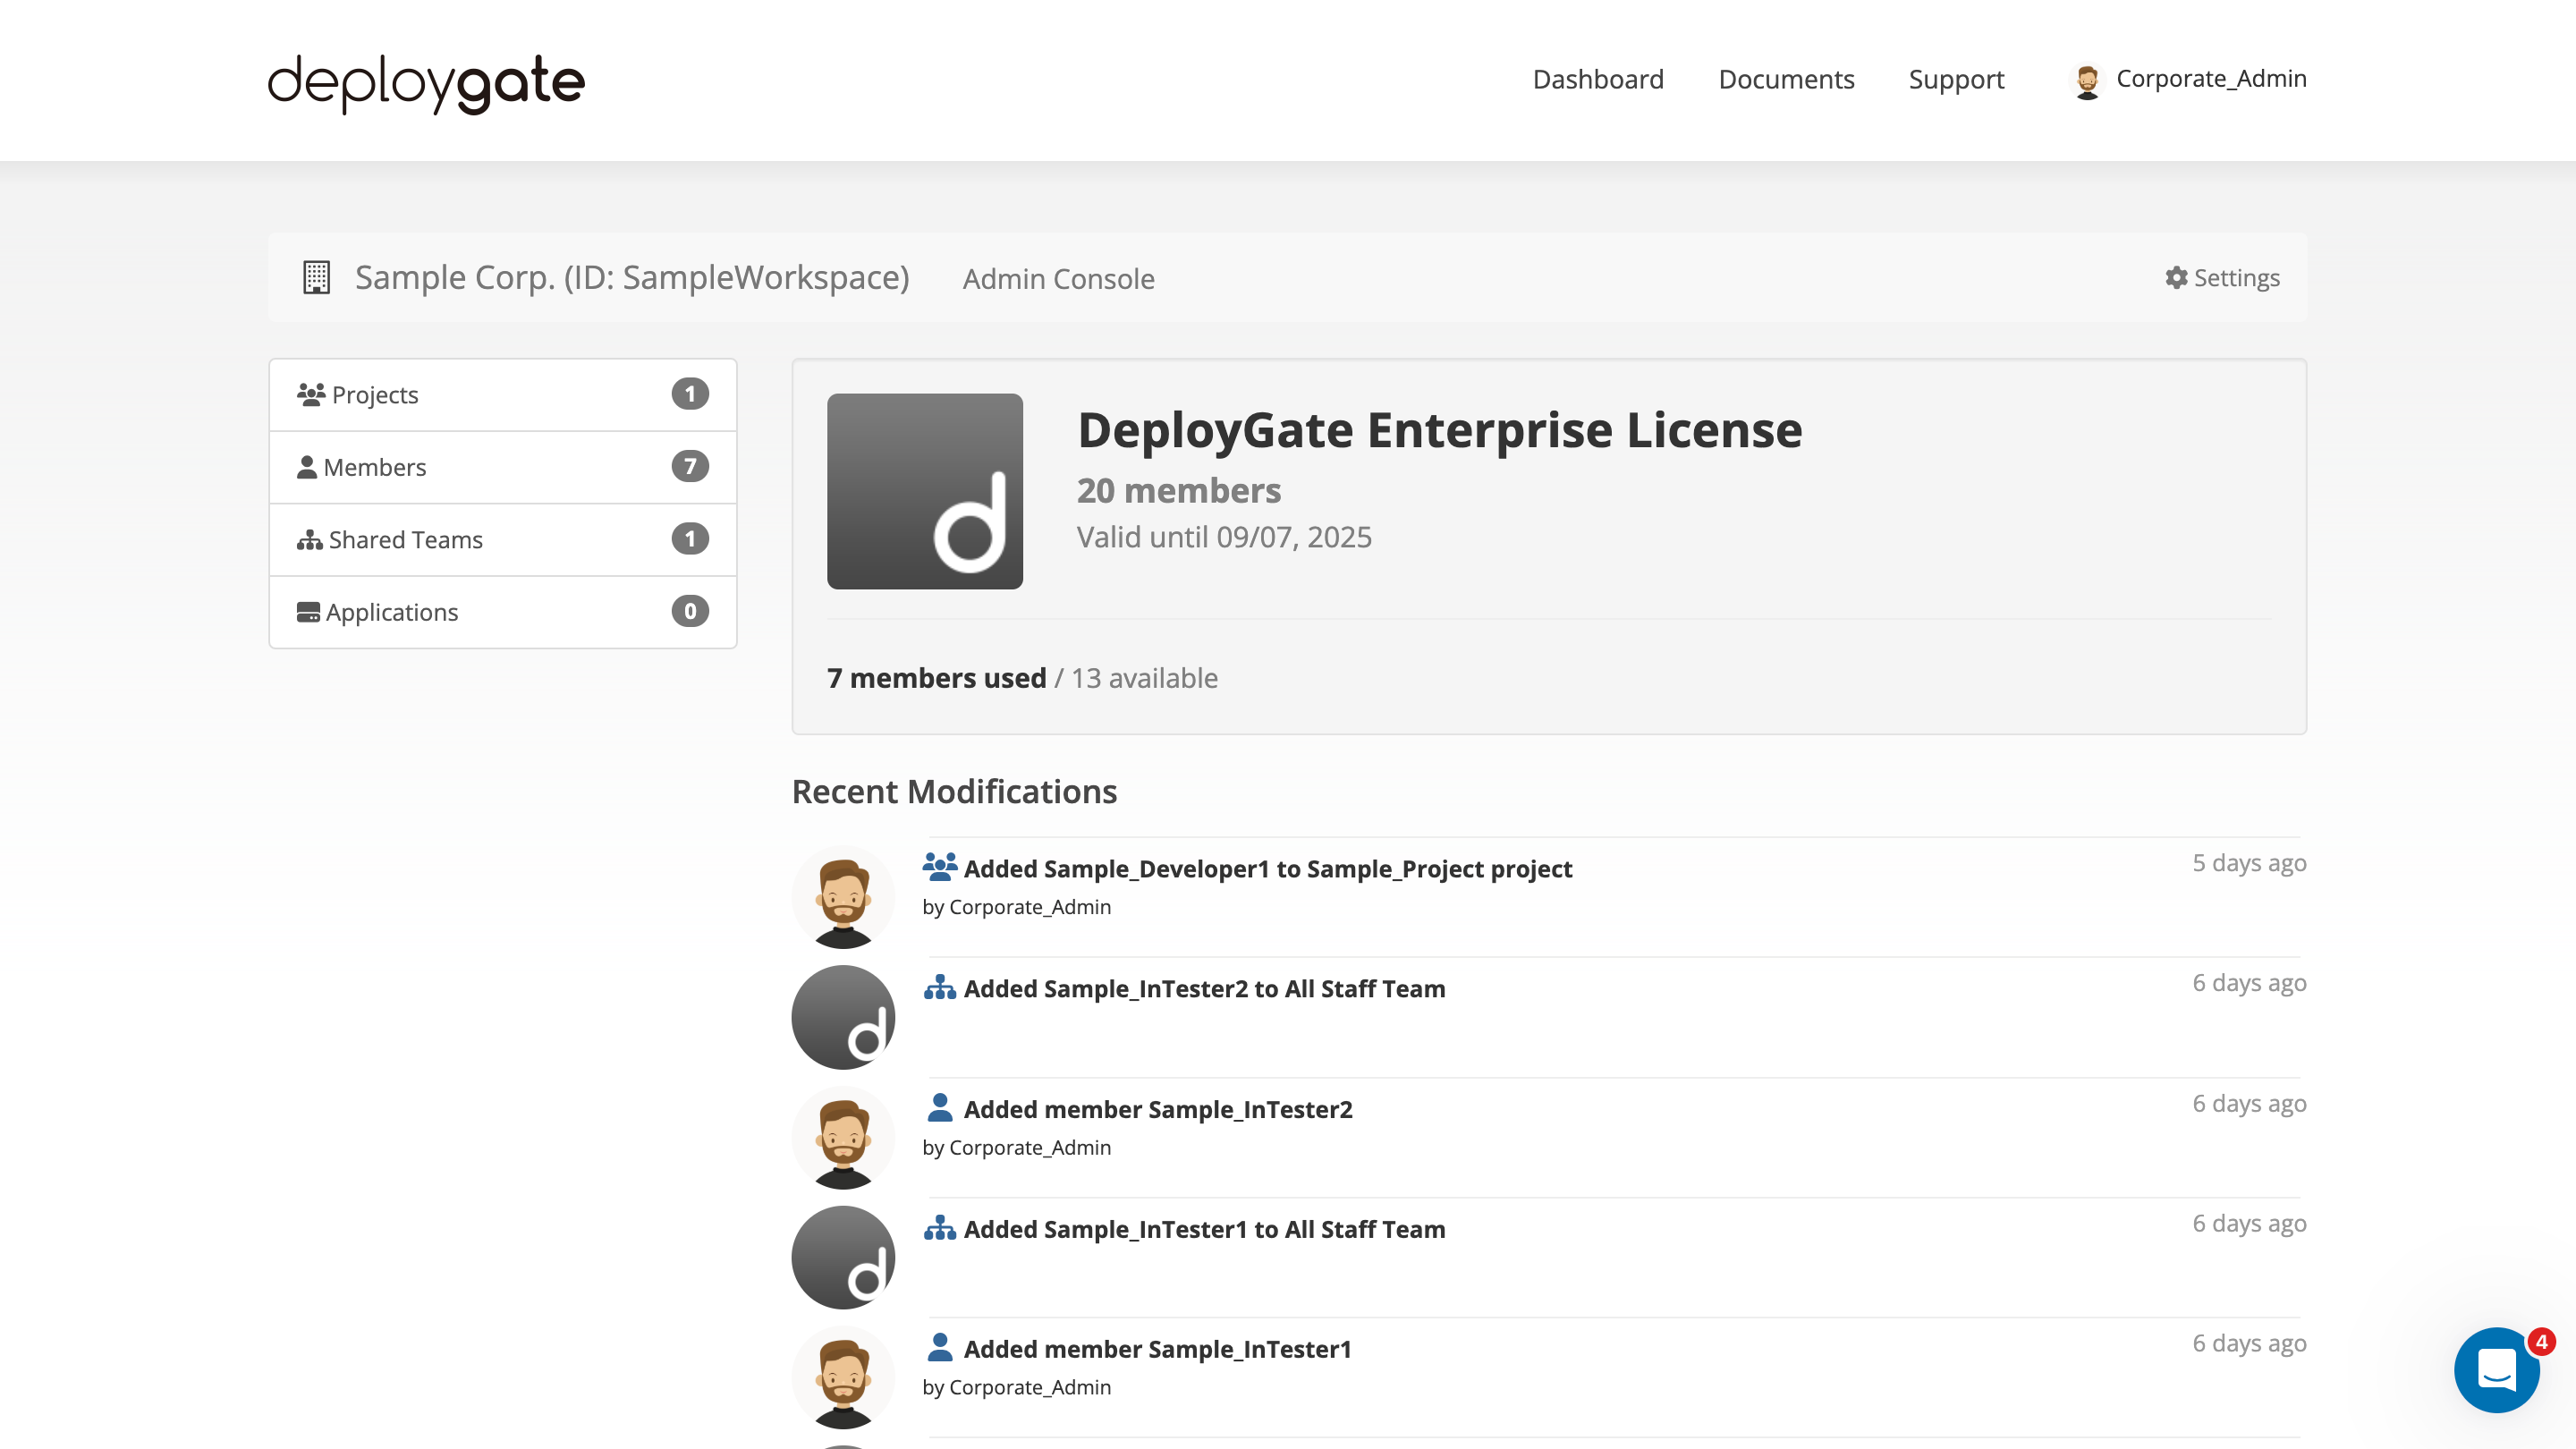Open the Shared Teams sidebar item
2576x1449 pixels.
(502, 539)
